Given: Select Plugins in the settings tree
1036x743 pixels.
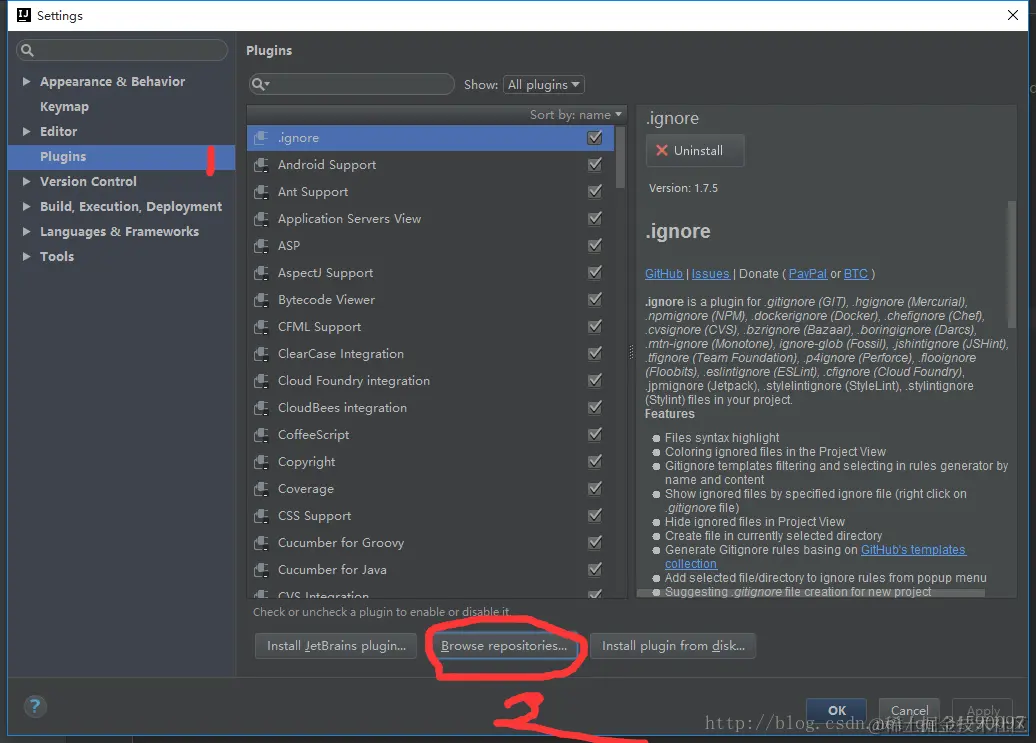Looking at the screenshot, I should [x=122, y=157].
